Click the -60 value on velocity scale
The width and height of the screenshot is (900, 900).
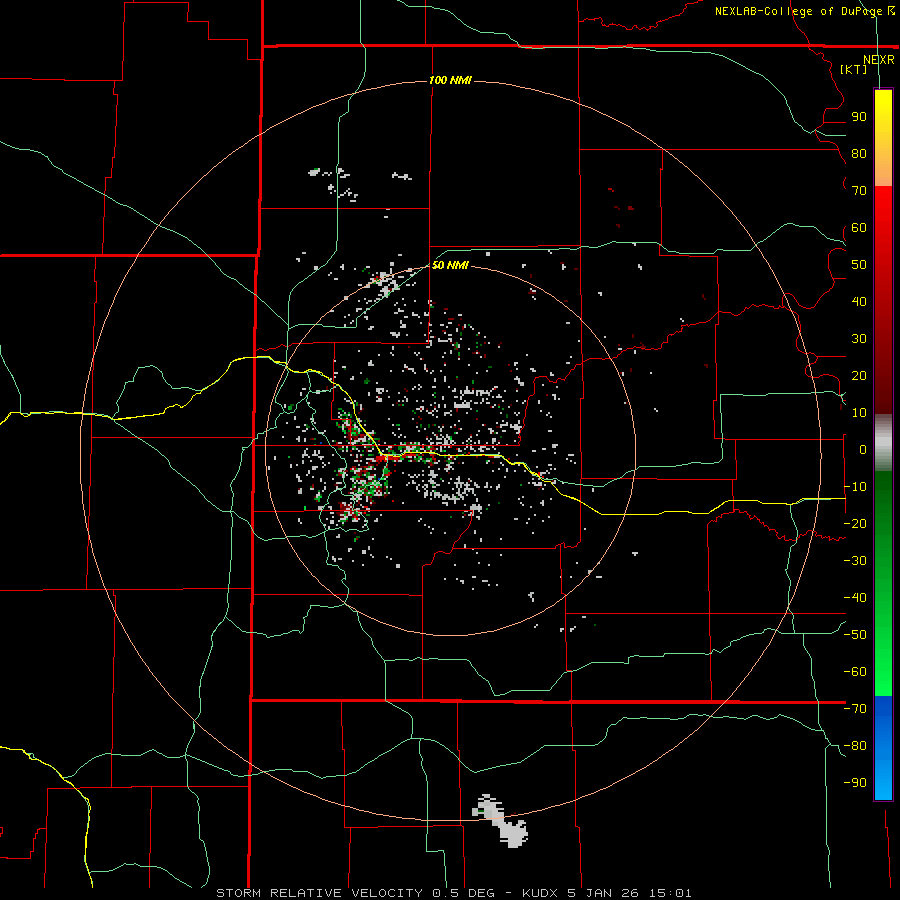click(x=855, y=672)
